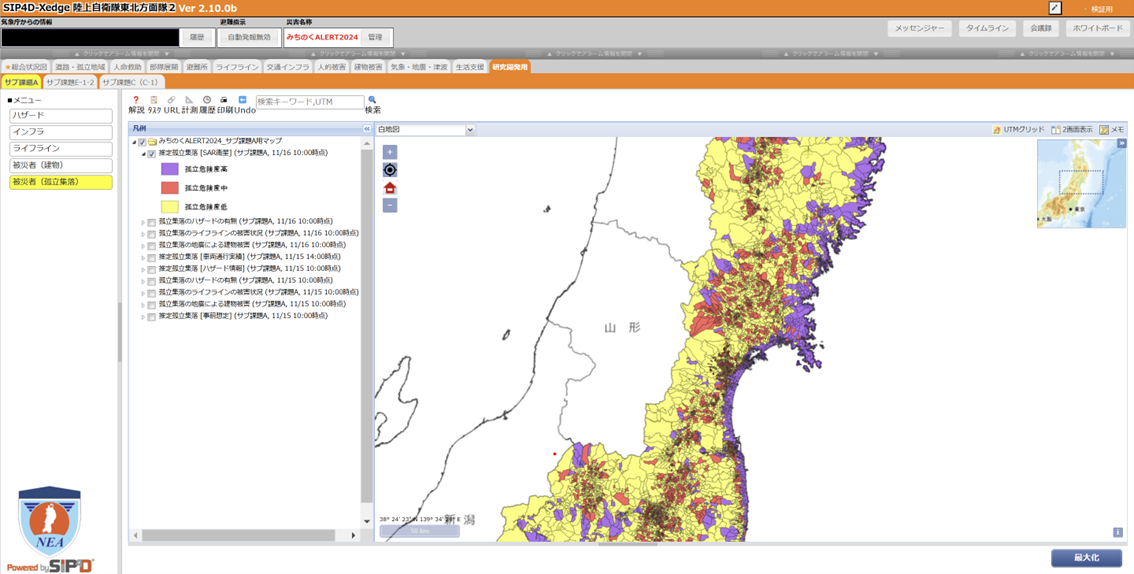Return map to home extent icon
The image size is (1134, 574).
point(390,188)
